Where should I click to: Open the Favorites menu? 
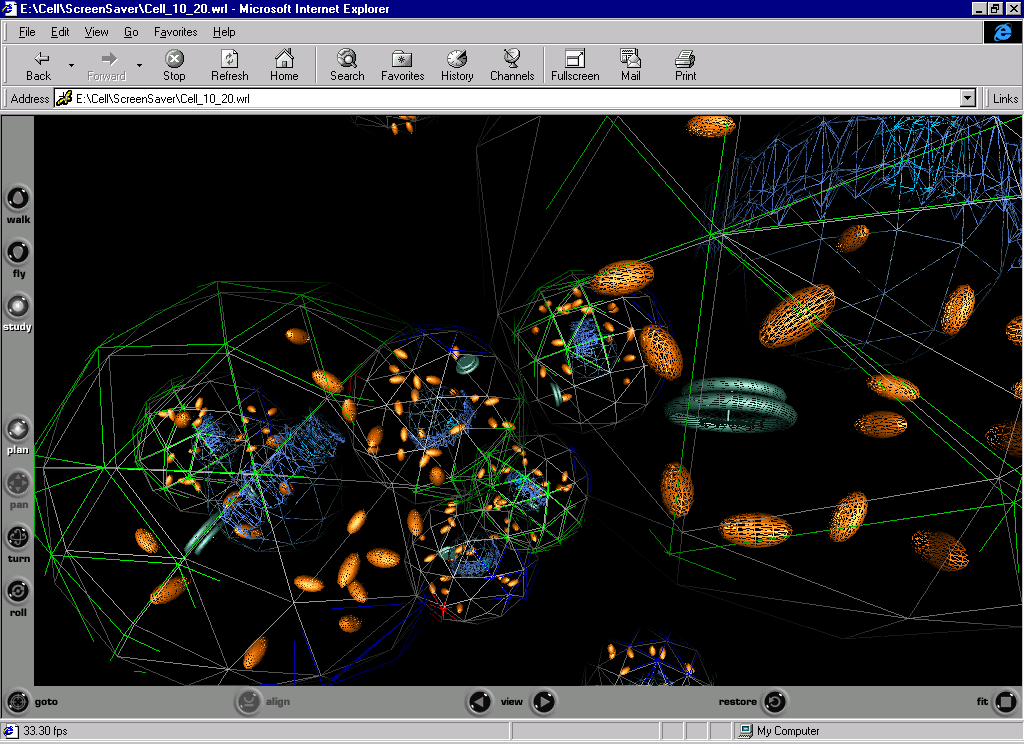click(175, 32)
